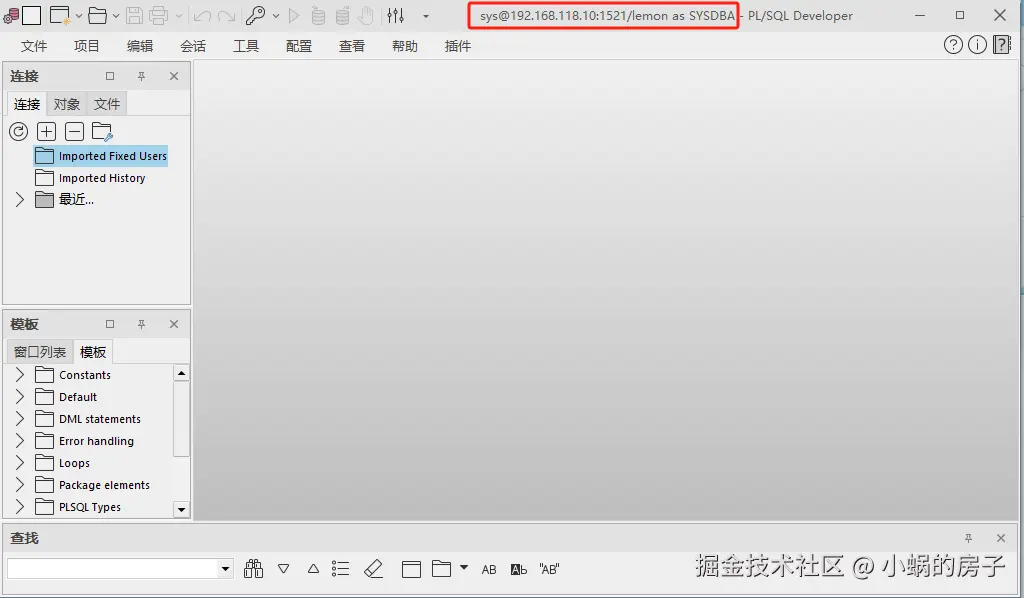Click the Preferences sliders icon
Screen dimensions: 1024x598
(396, 15)
